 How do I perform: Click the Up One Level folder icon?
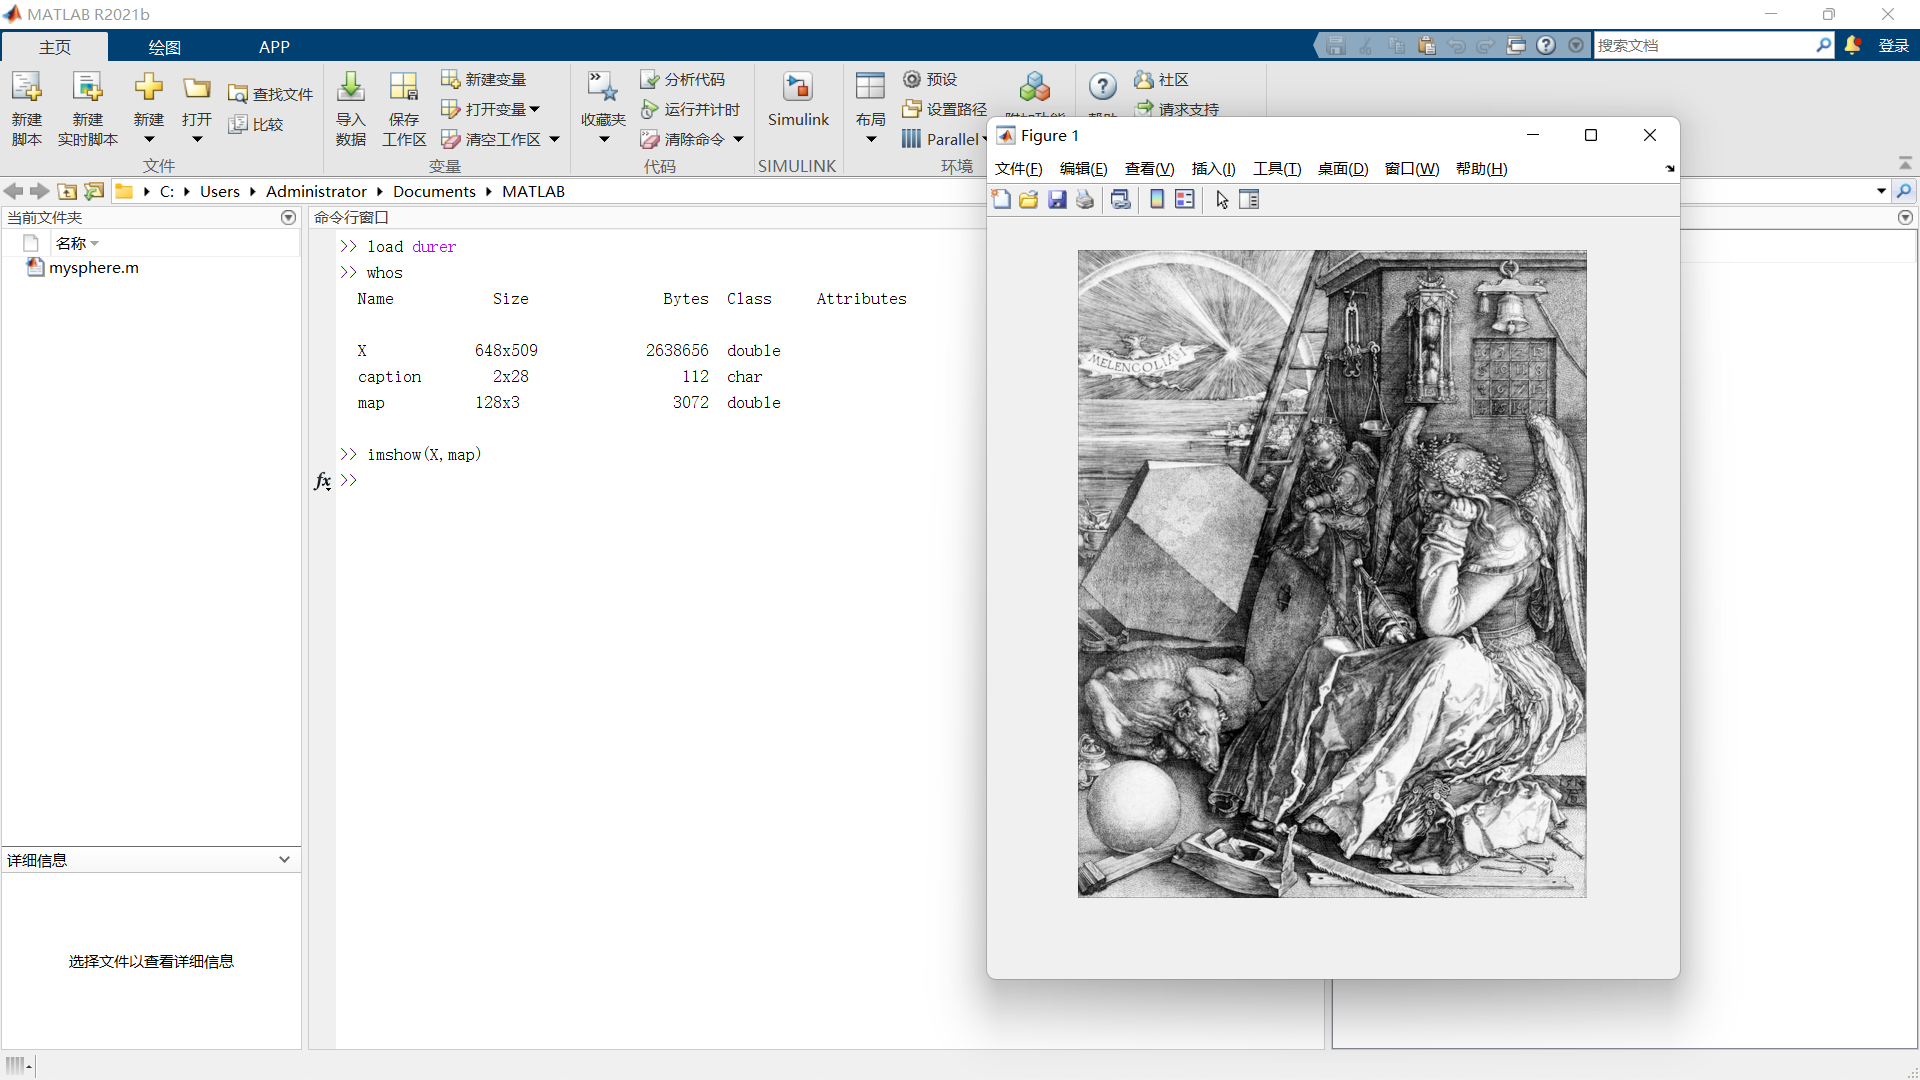(67, 191)
